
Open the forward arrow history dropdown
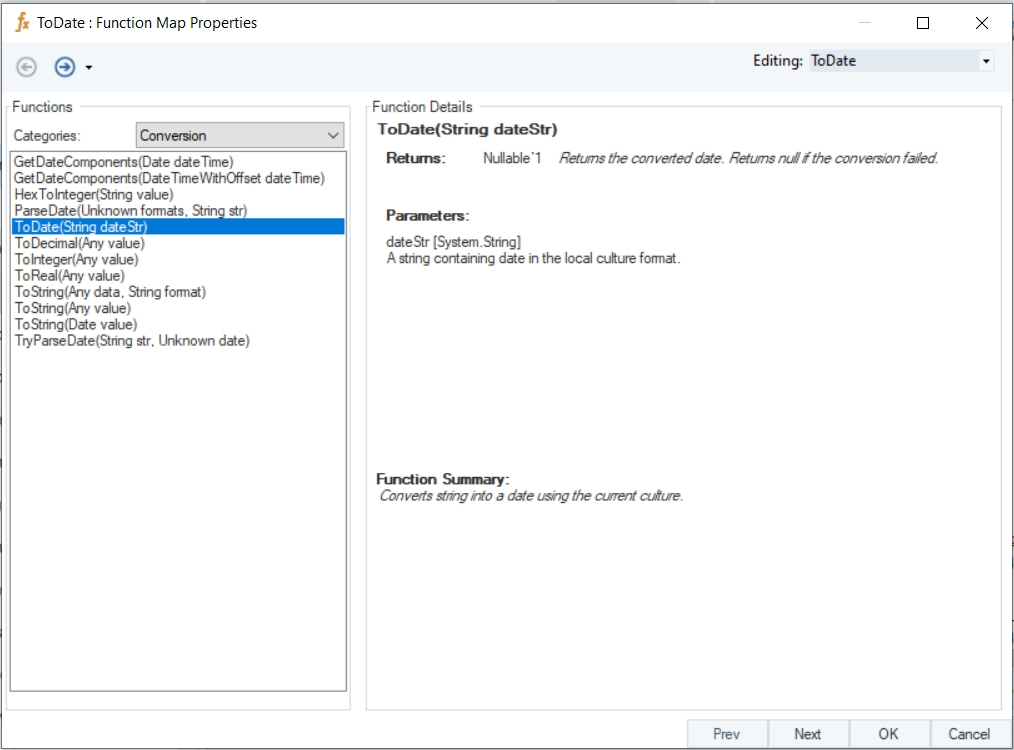pyautogui.click(x=89, y=68)
